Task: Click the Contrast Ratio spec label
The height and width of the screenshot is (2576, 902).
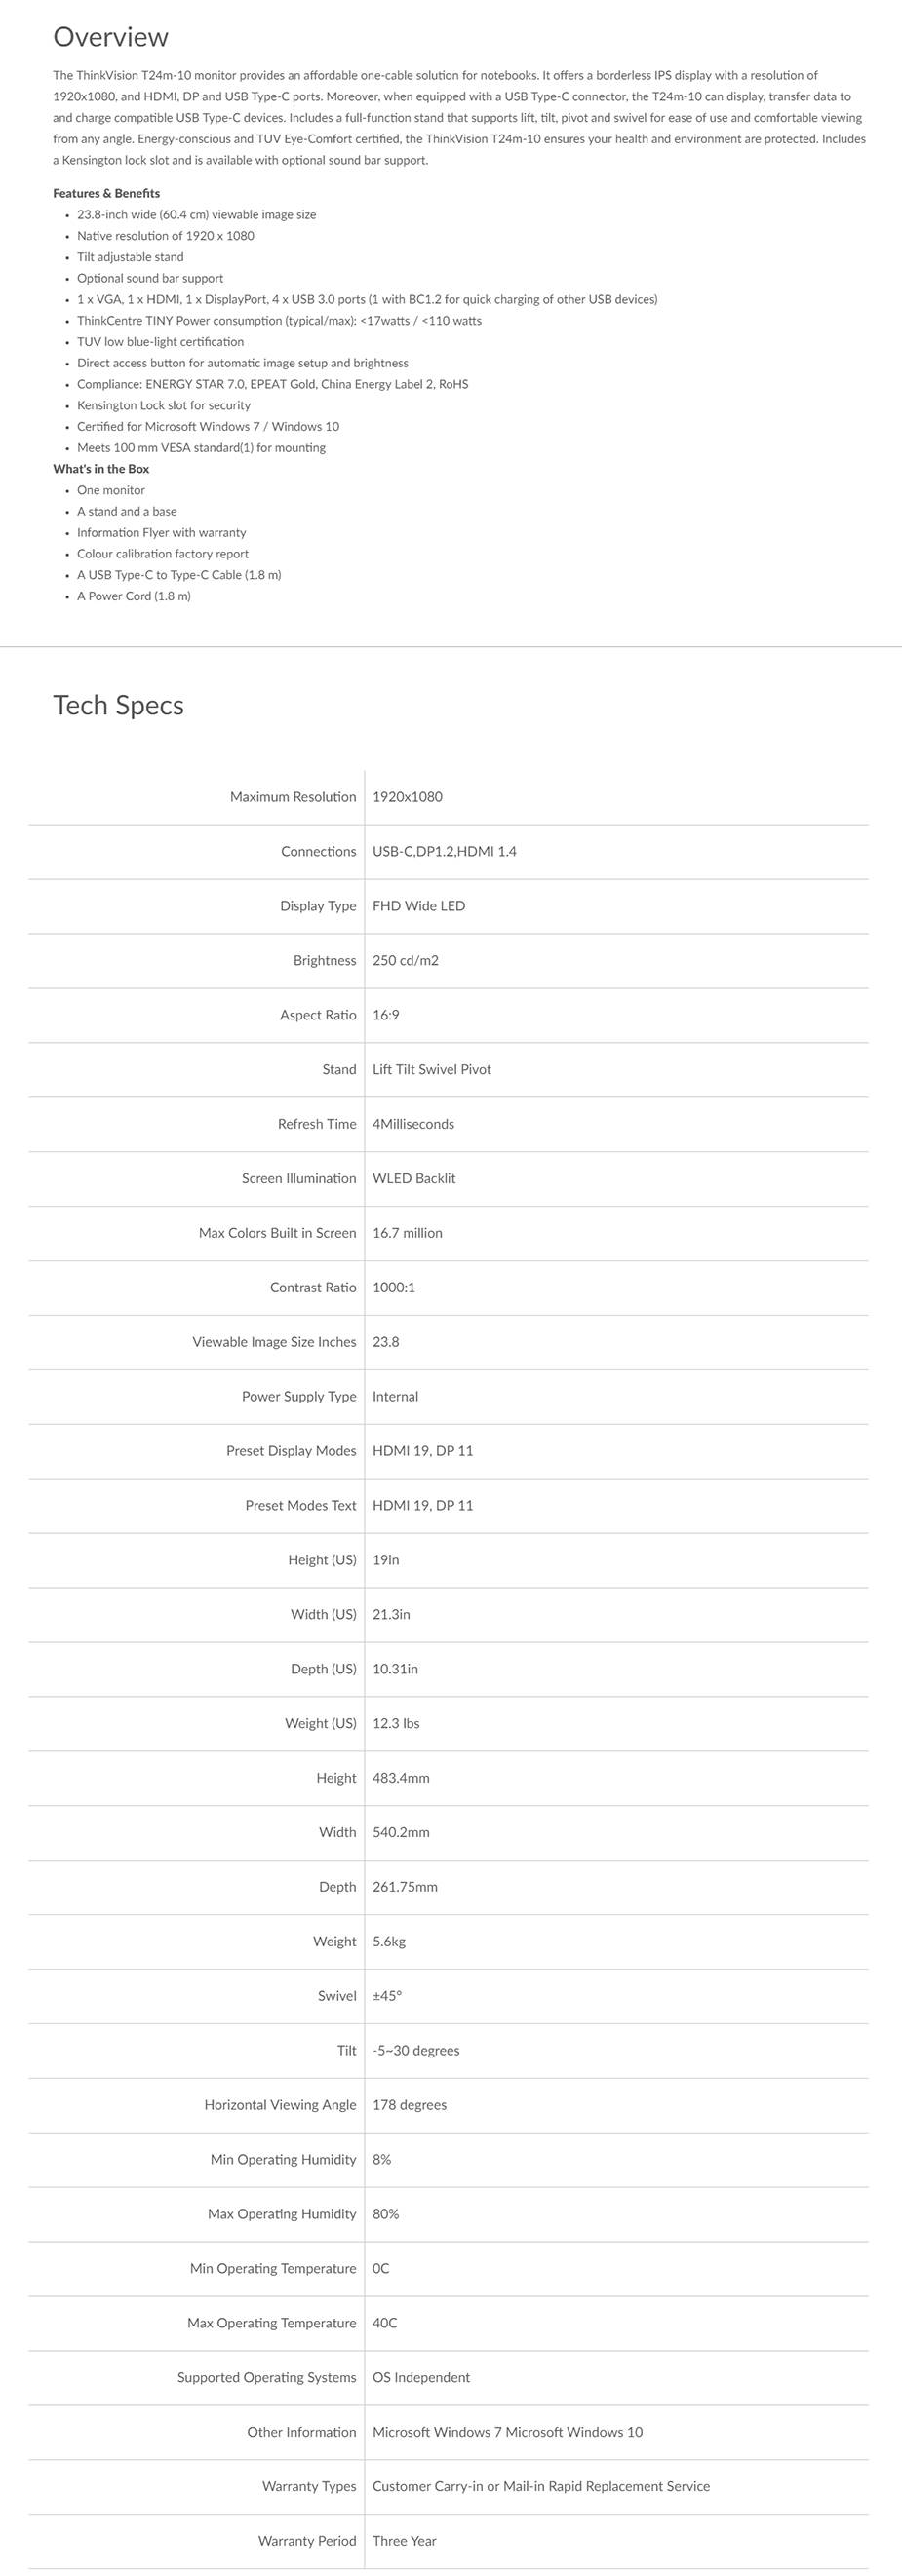Action: (x=312, y=1288)
